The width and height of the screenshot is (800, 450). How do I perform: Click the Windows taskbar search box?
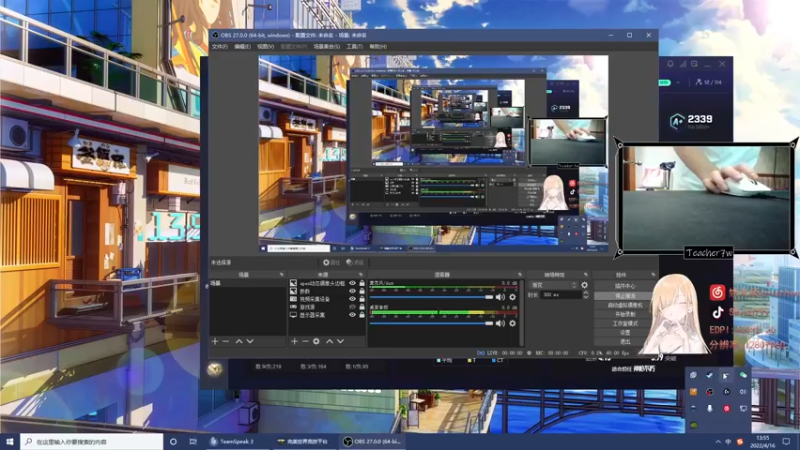click(92, 441)
